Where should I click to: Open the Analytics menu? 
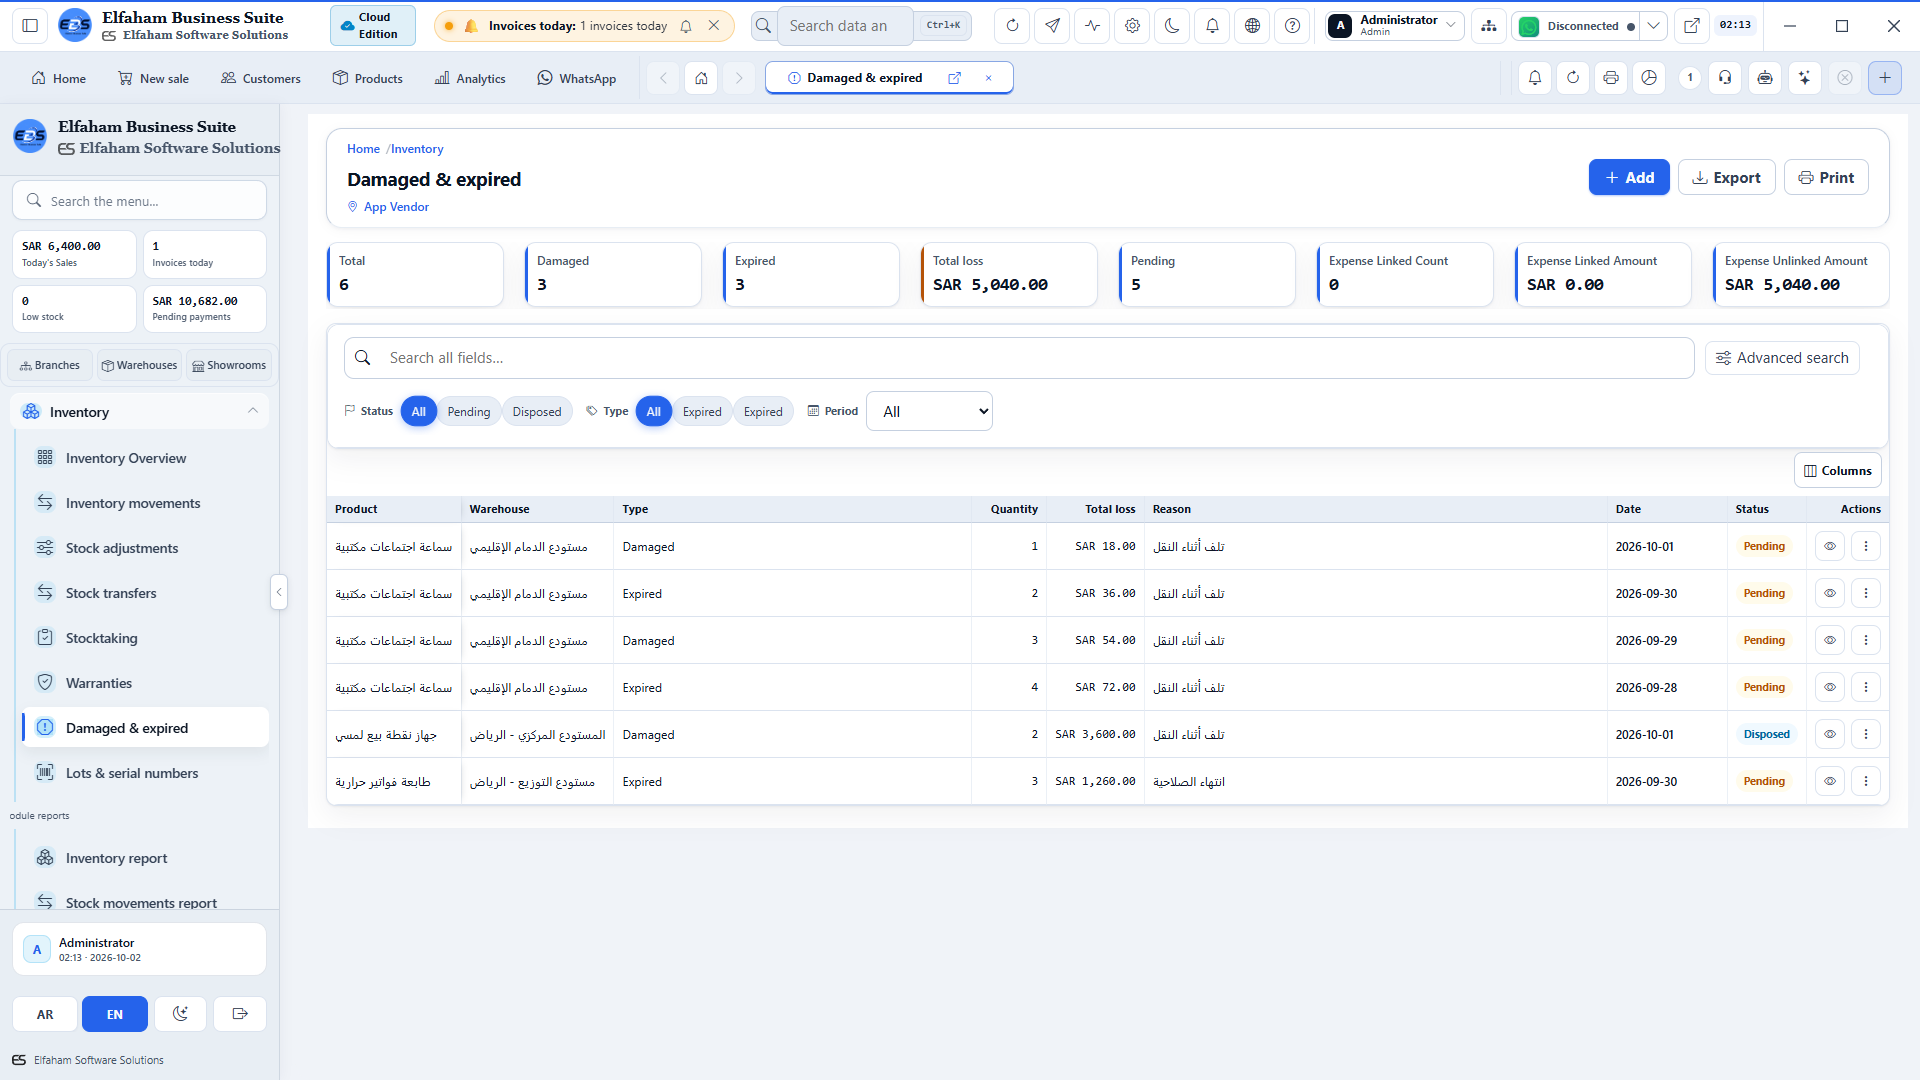[x=470, y=78]
